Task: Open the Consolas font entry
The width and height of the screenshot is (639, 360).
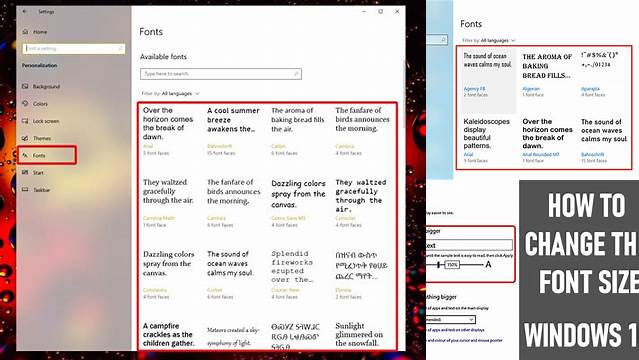Action: coord(362,203)
